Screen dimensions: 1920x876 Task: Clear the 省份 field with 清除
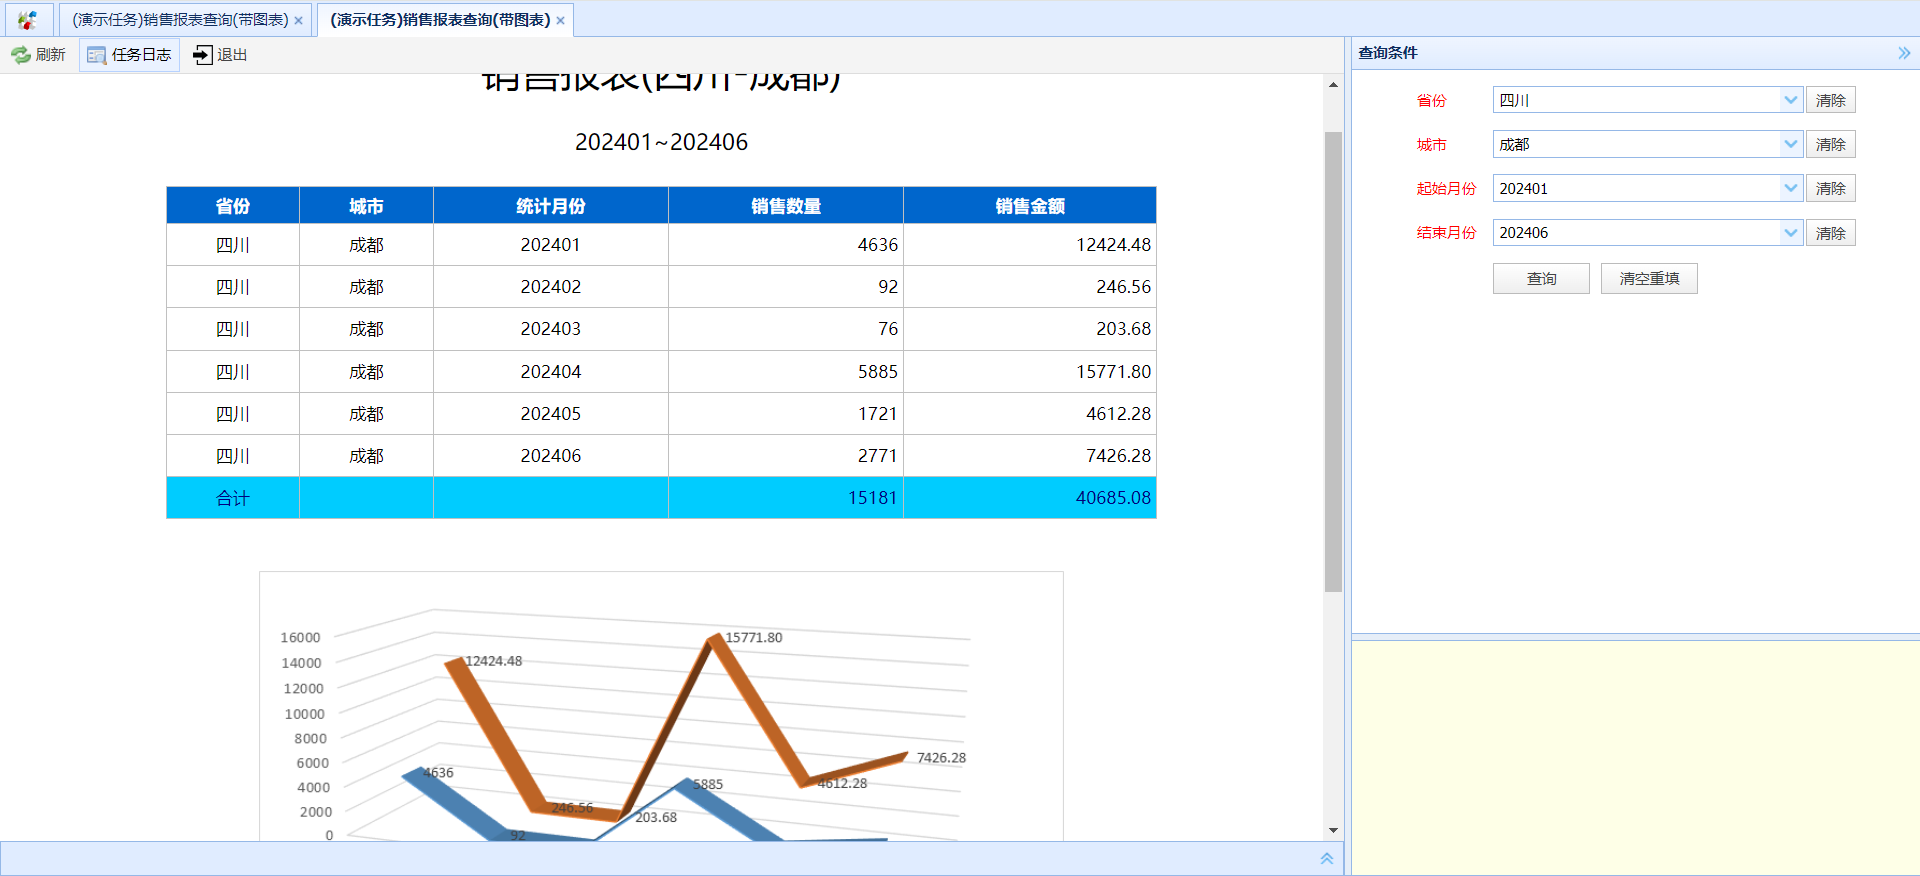(1830, 100)
